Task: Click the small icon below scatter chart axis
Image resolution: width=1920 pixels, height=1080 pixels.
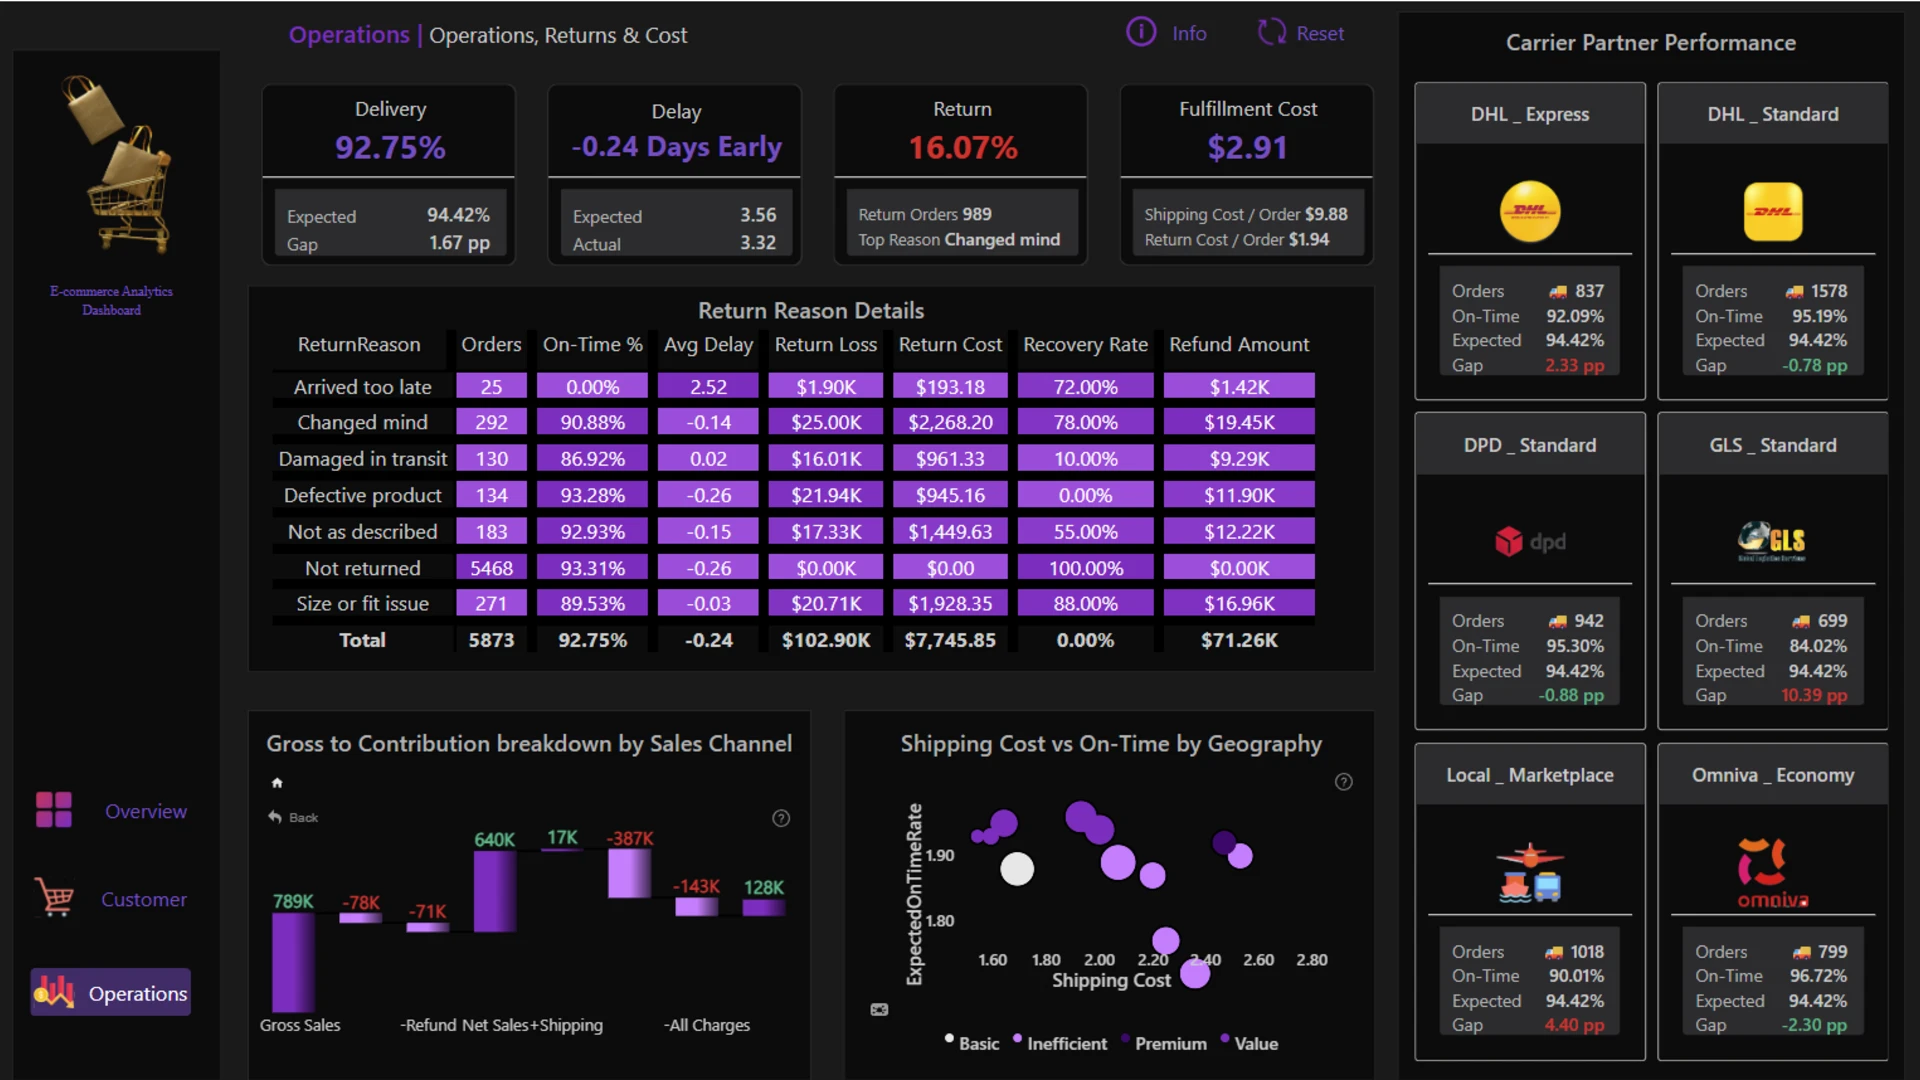Action: (x=879, y=1010)
